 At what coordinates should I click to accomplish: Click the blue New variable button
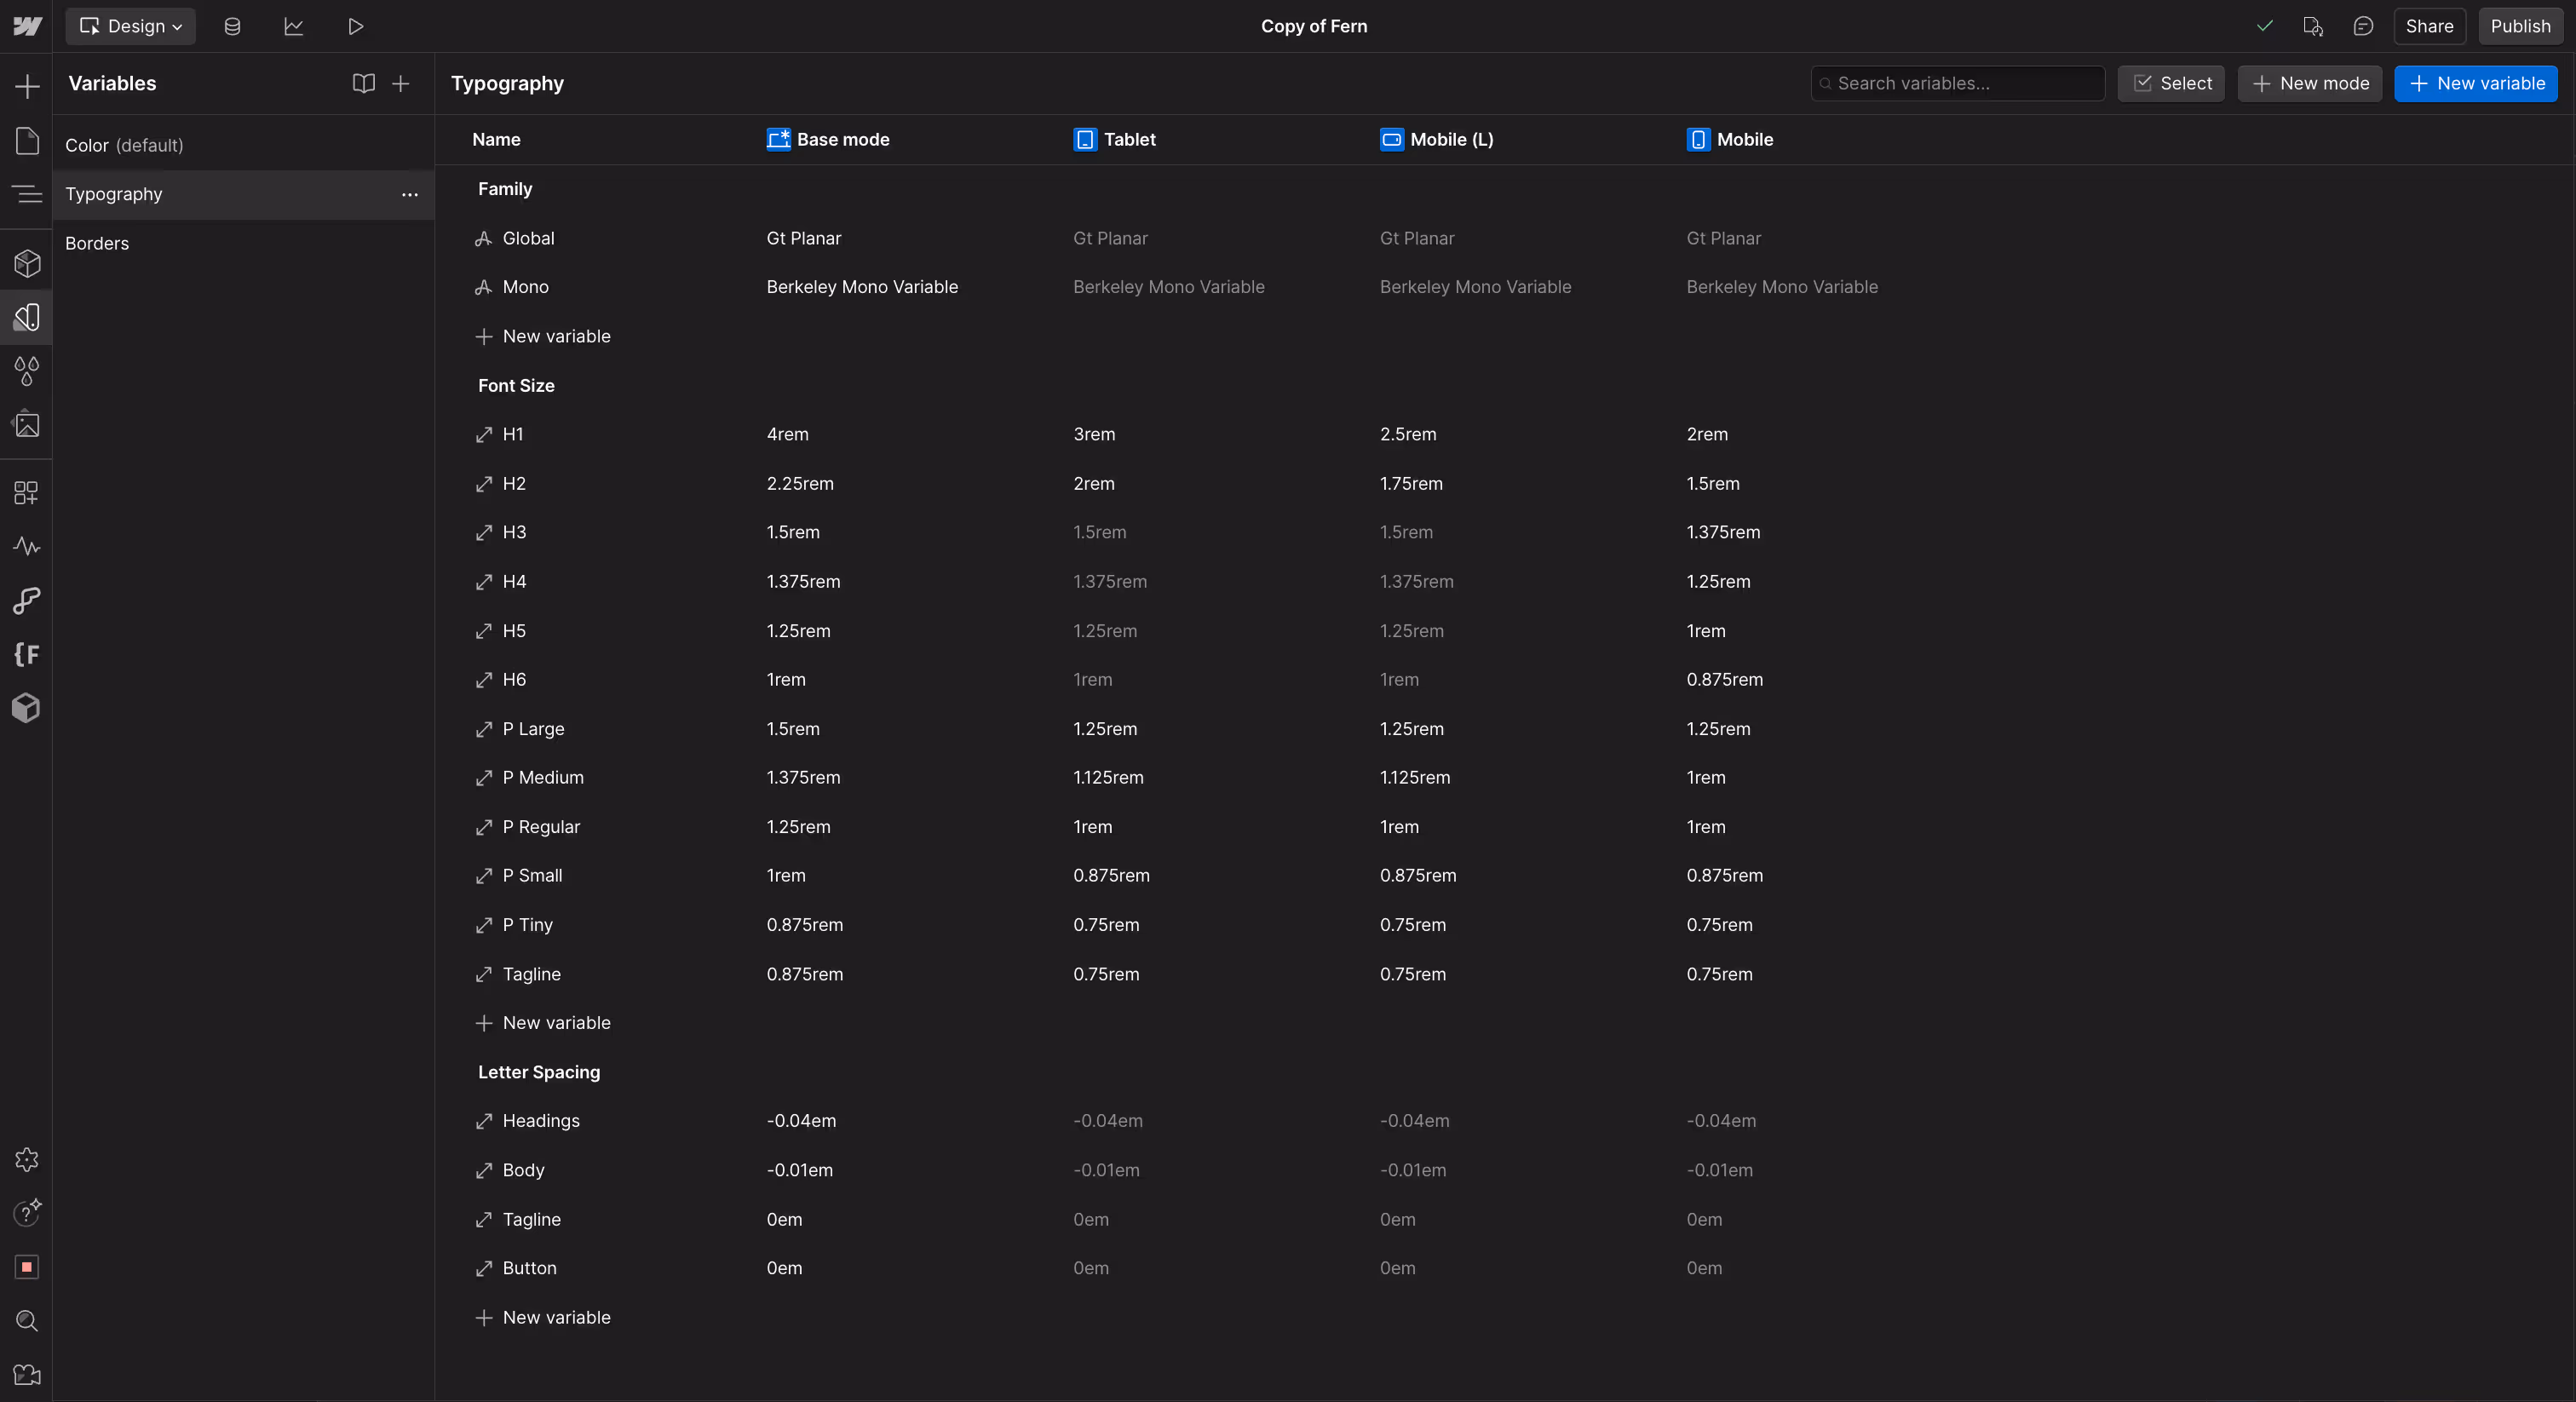pyautogui.click(x=2475, y=84)
